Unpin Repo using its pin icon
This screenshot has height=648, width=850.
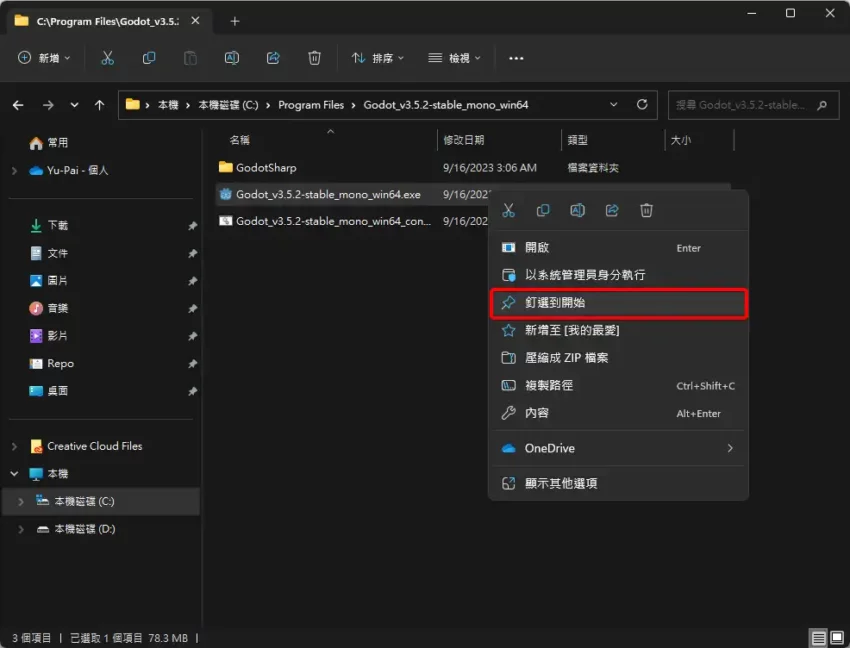pyautogui.click(x=192, y=364)
